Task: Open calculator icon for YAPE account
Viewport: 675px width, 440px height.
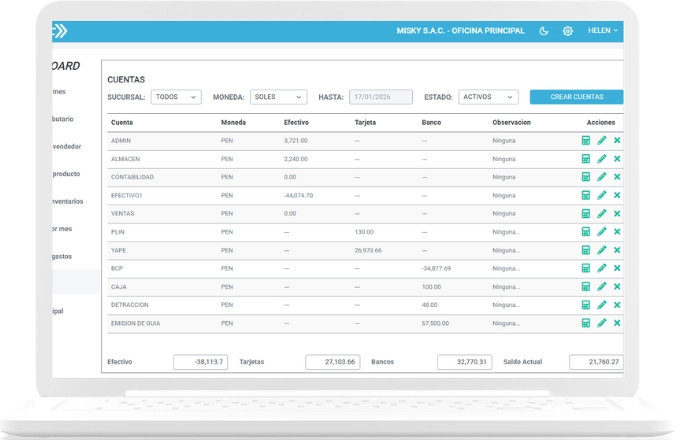Action: (585, 250)
